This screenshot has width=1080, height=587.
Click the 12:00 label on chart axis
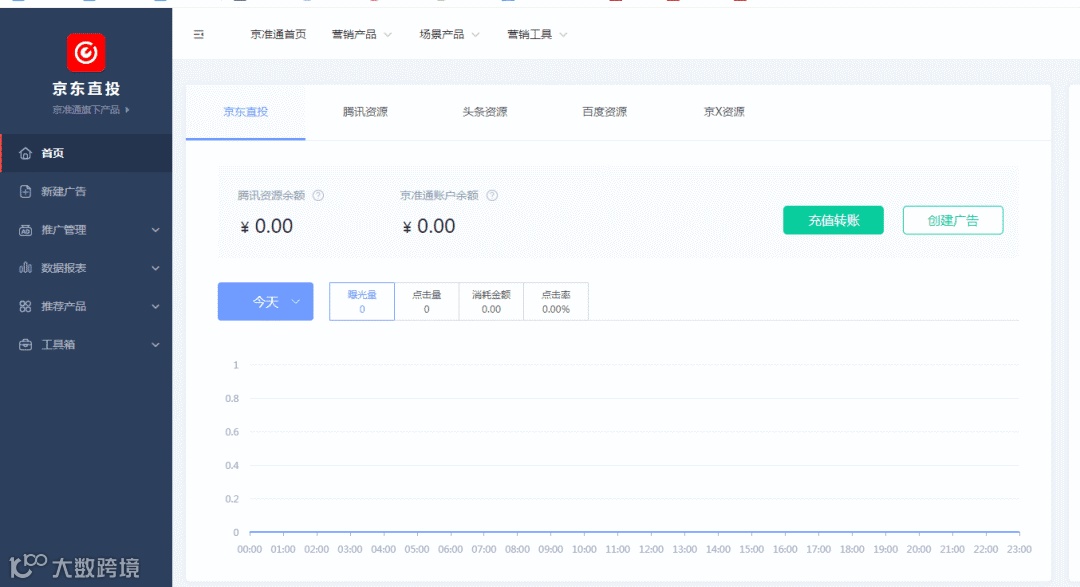click(x=651, y=550)
